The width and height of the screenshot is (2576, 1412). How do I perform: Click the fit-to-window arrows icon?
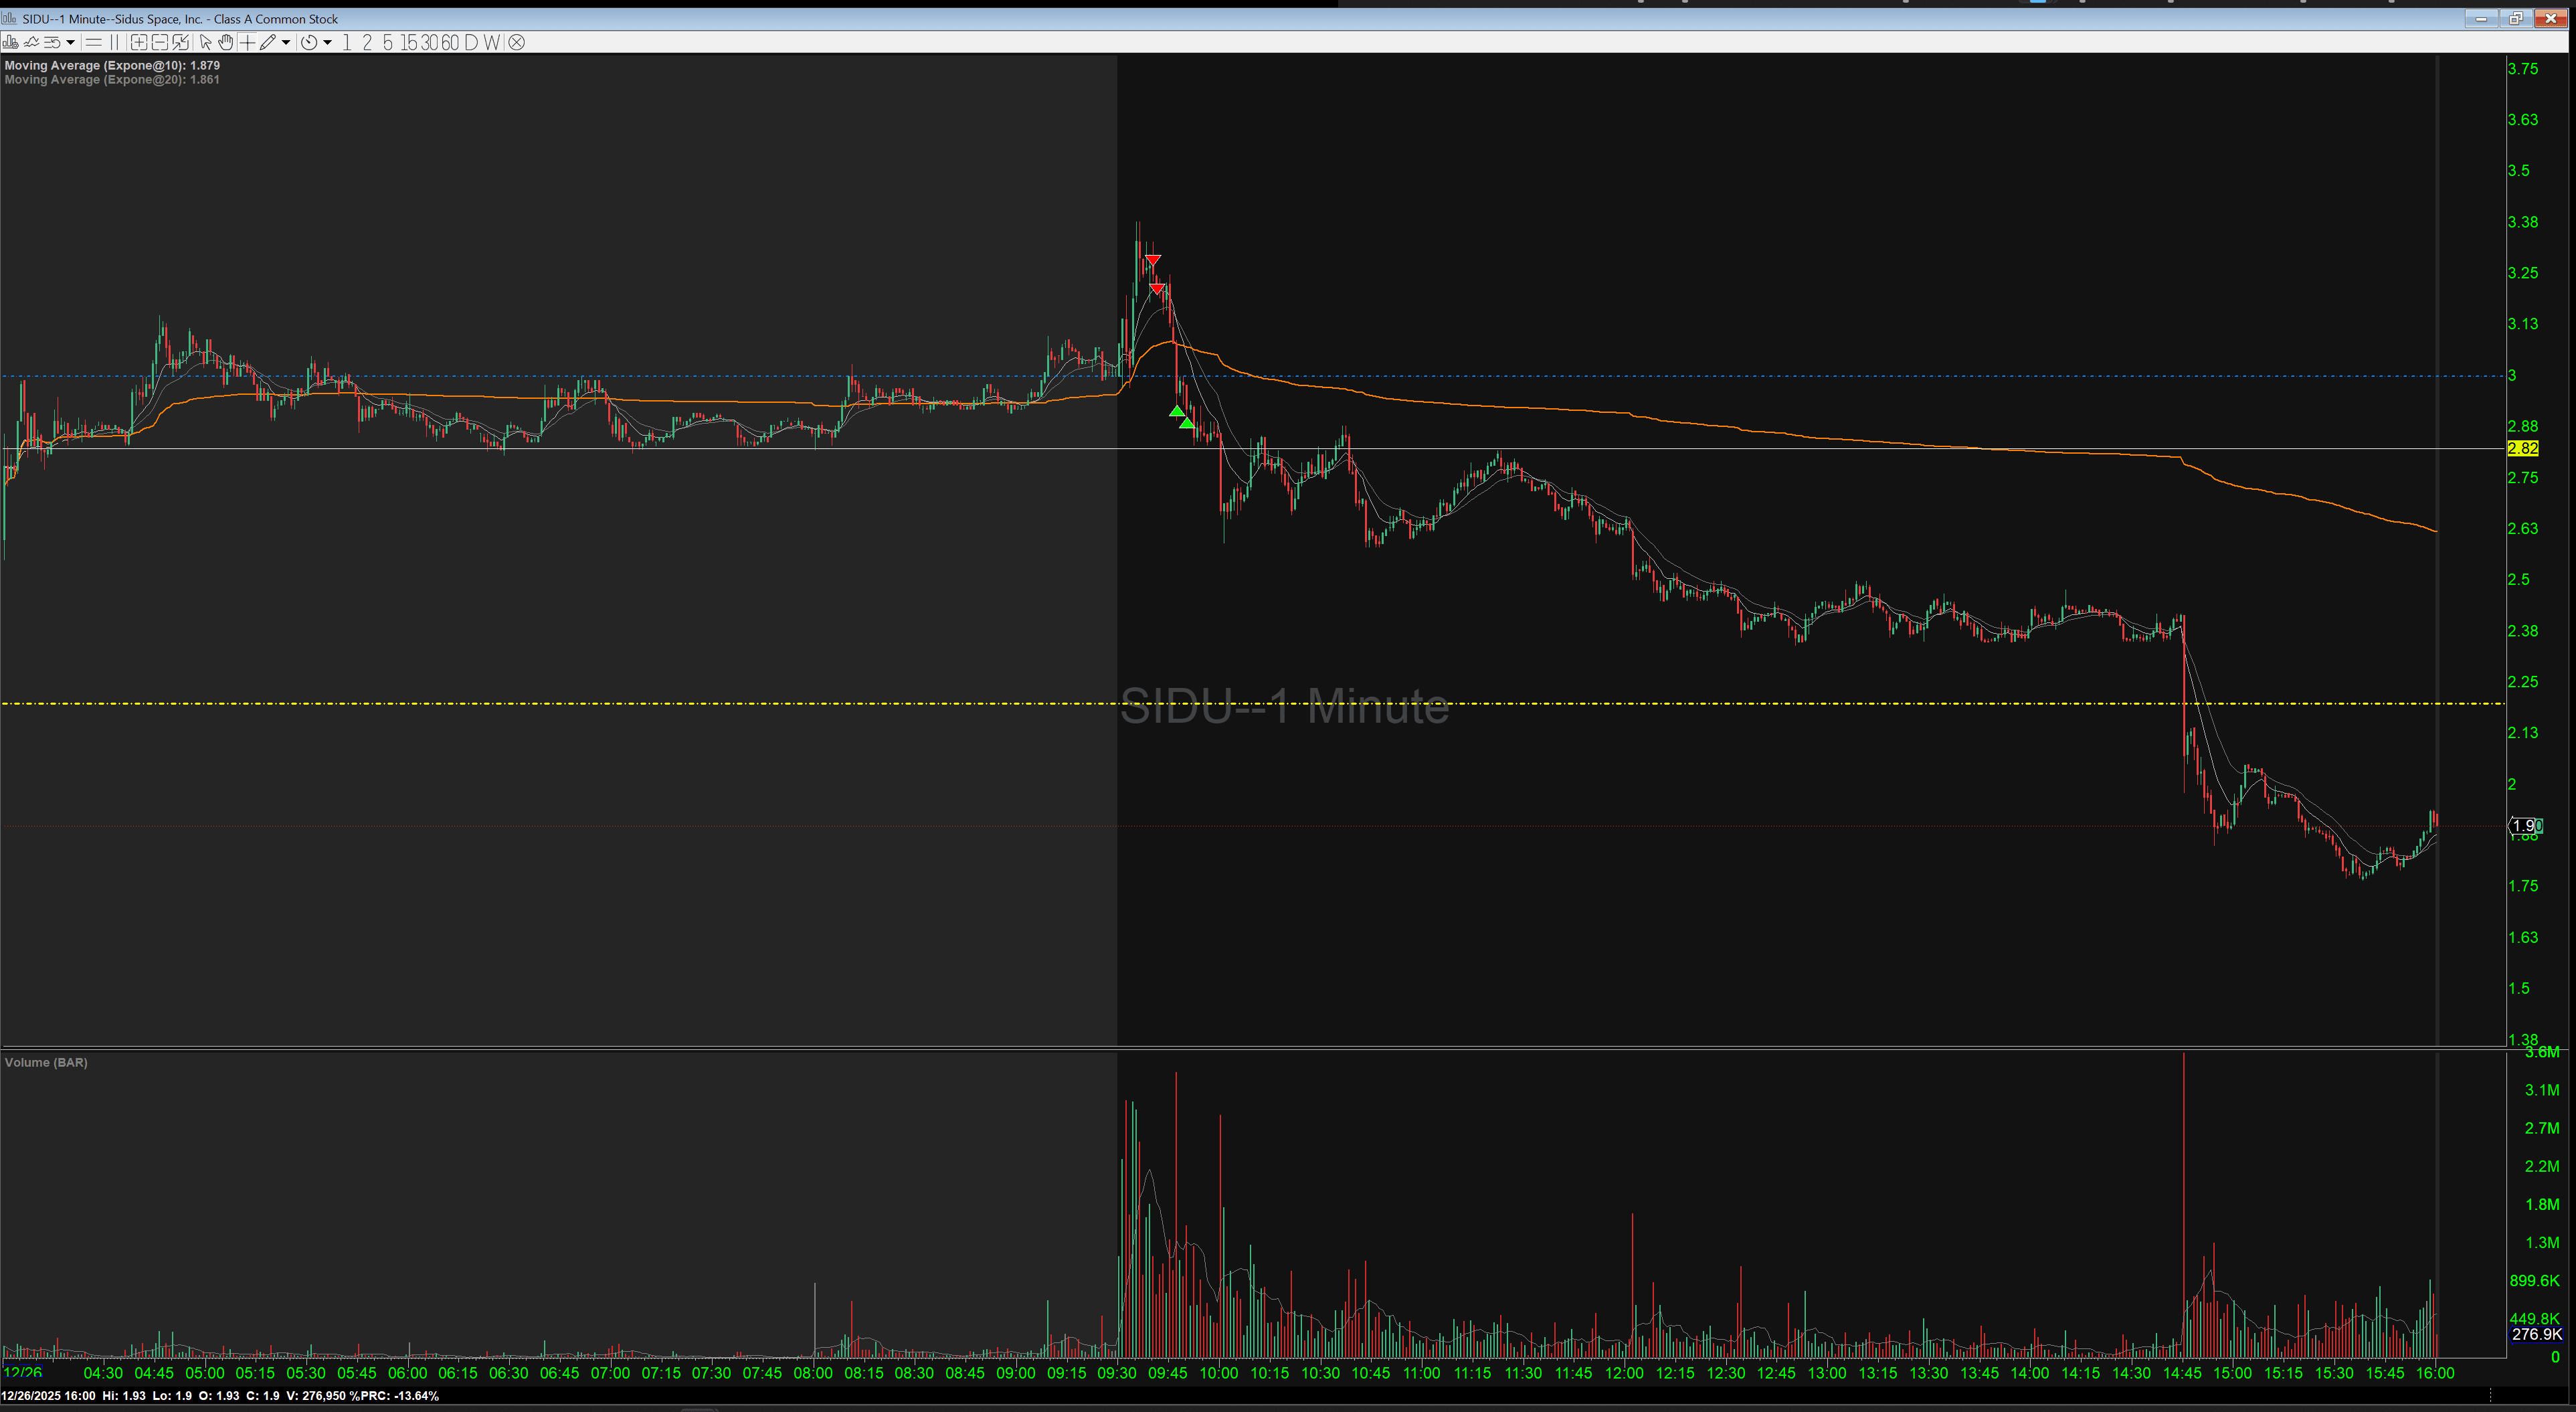click(180, 42)
